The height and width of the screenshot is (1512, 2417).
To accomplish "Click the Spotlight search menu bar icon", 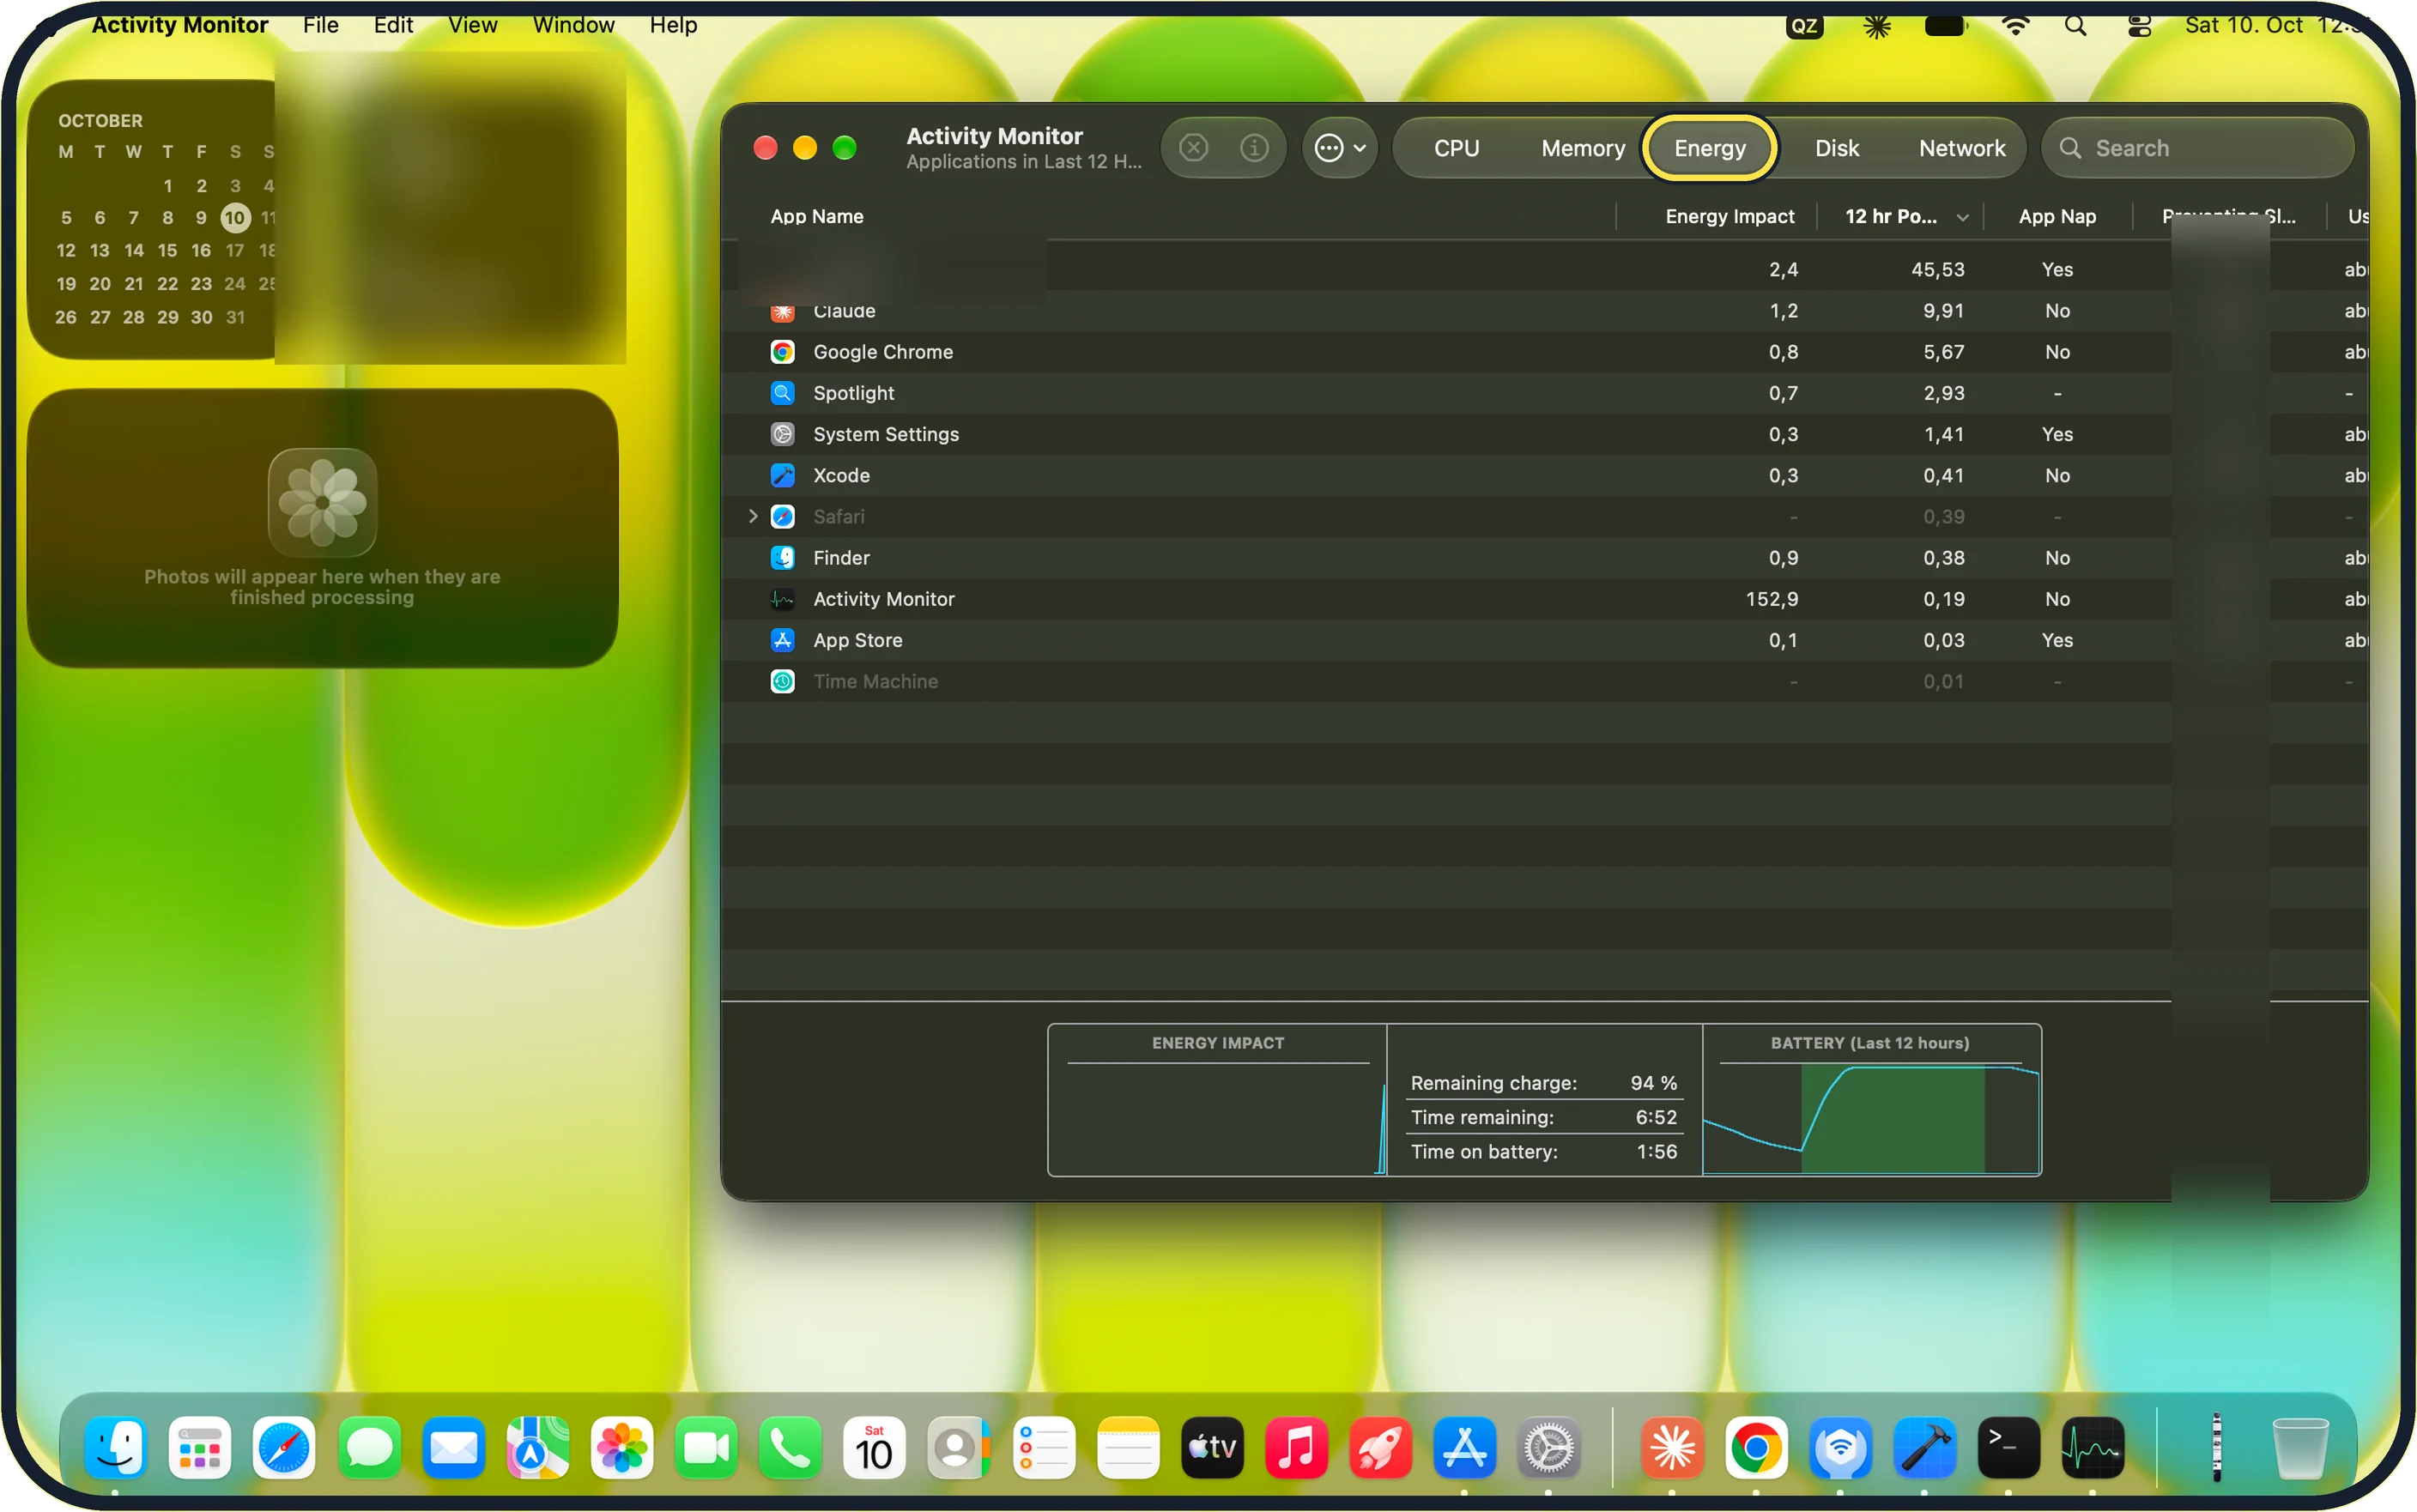I will (x=2076, y=26).
